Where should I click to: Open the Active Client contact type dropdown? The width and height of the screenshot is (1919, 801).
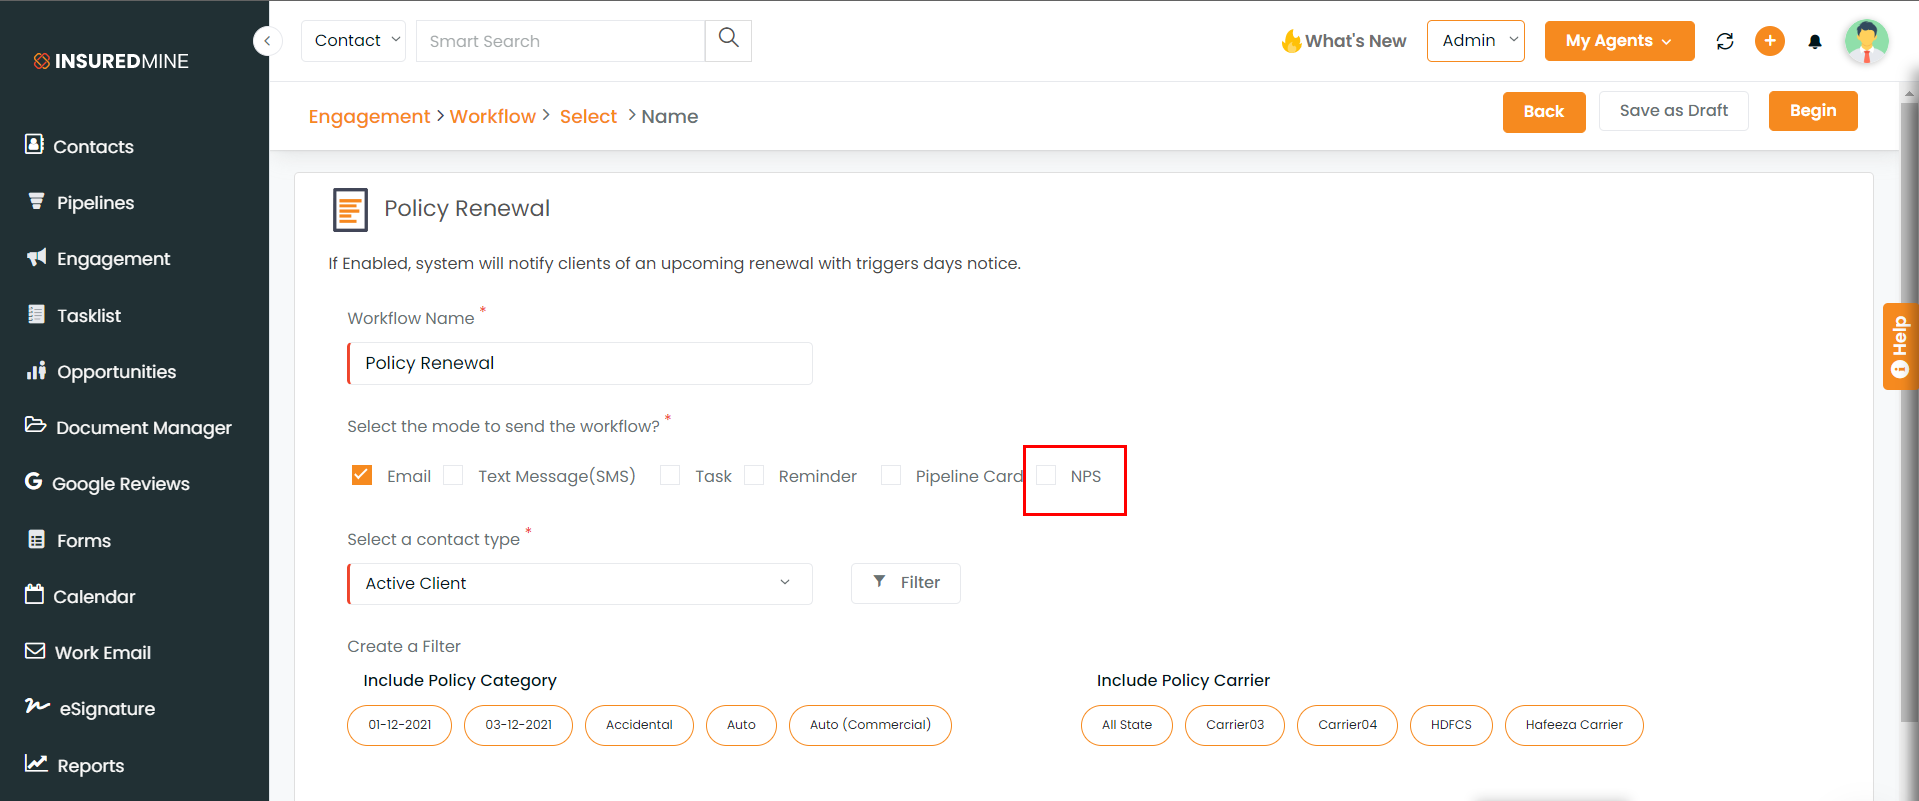click(580, 583)
